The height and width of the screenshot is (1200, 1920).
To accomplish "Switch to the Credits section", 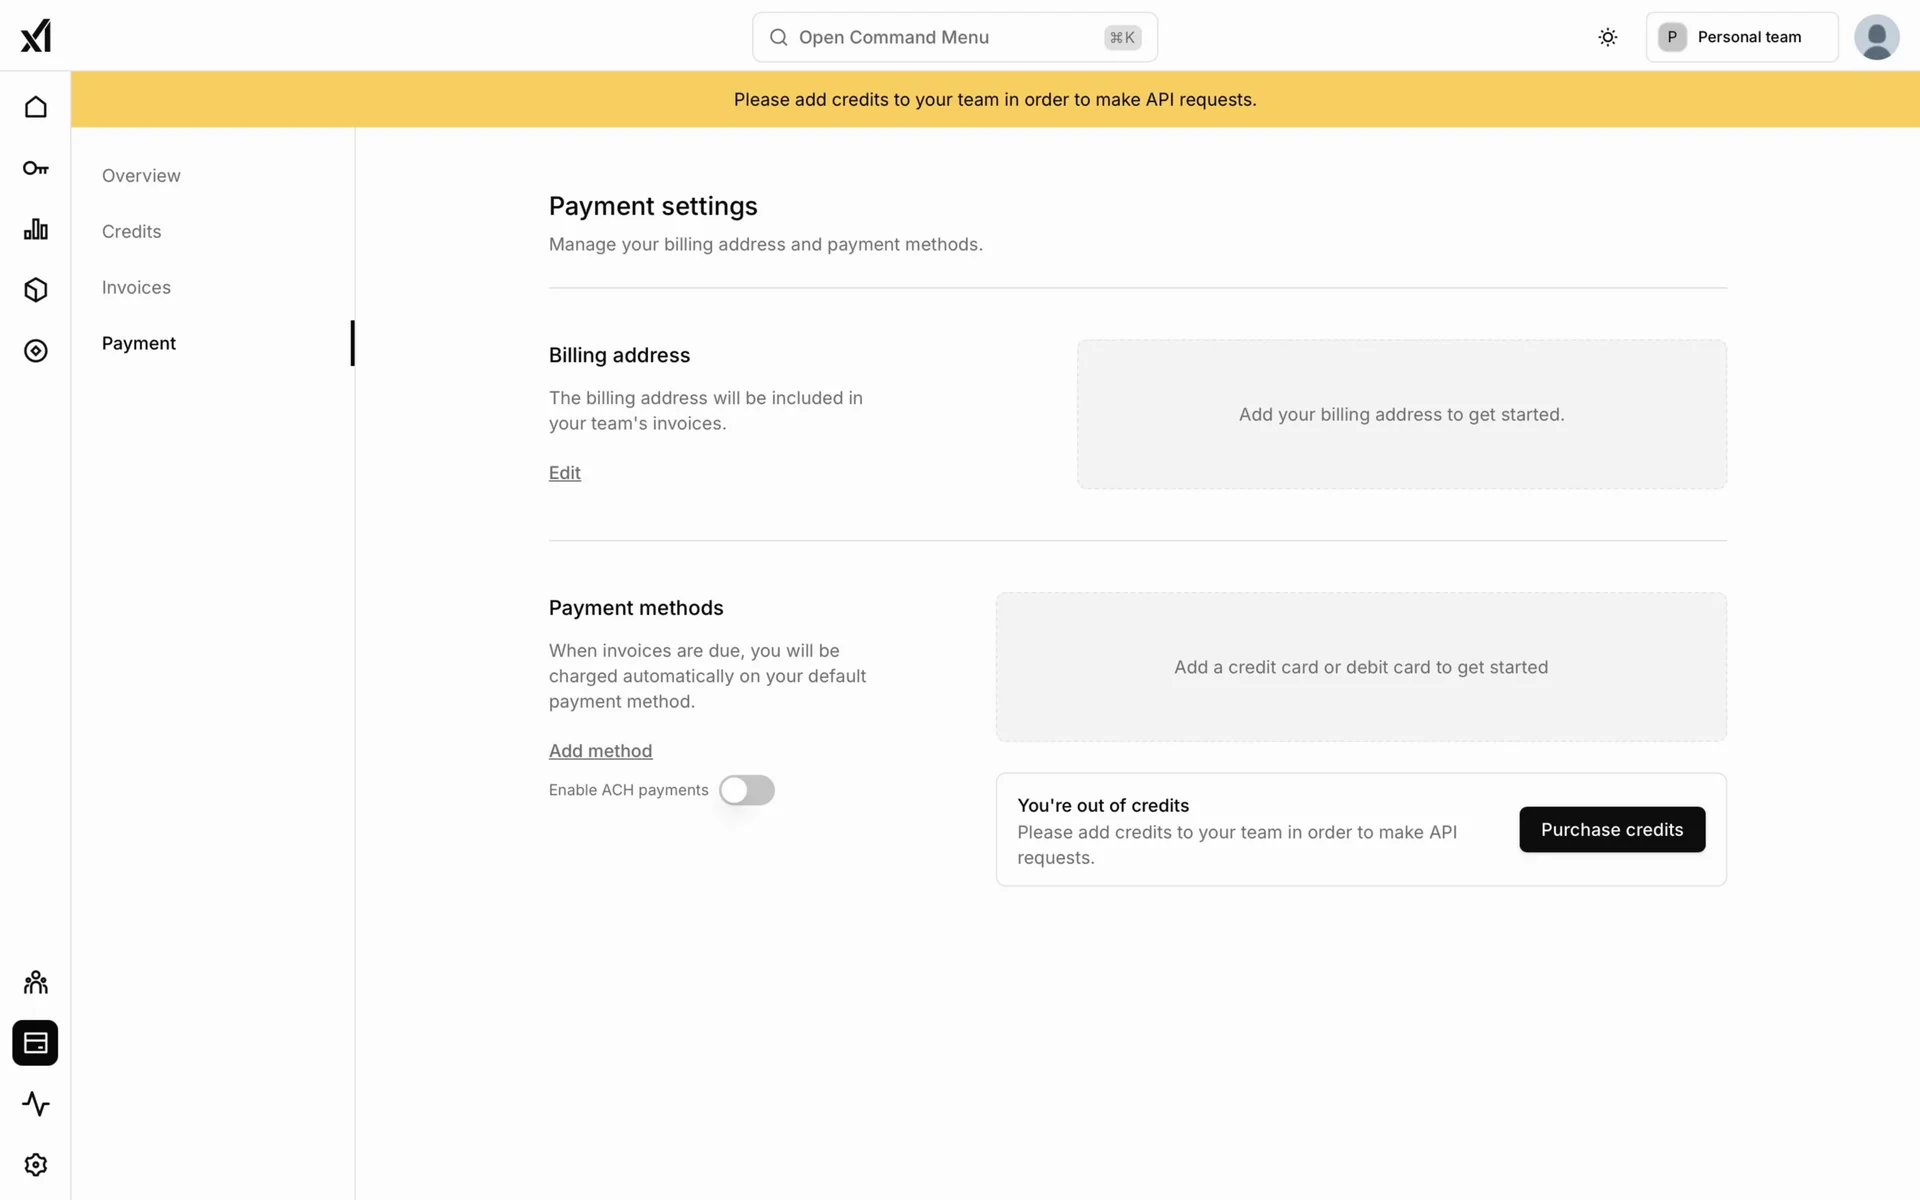I will coord(131,231).
